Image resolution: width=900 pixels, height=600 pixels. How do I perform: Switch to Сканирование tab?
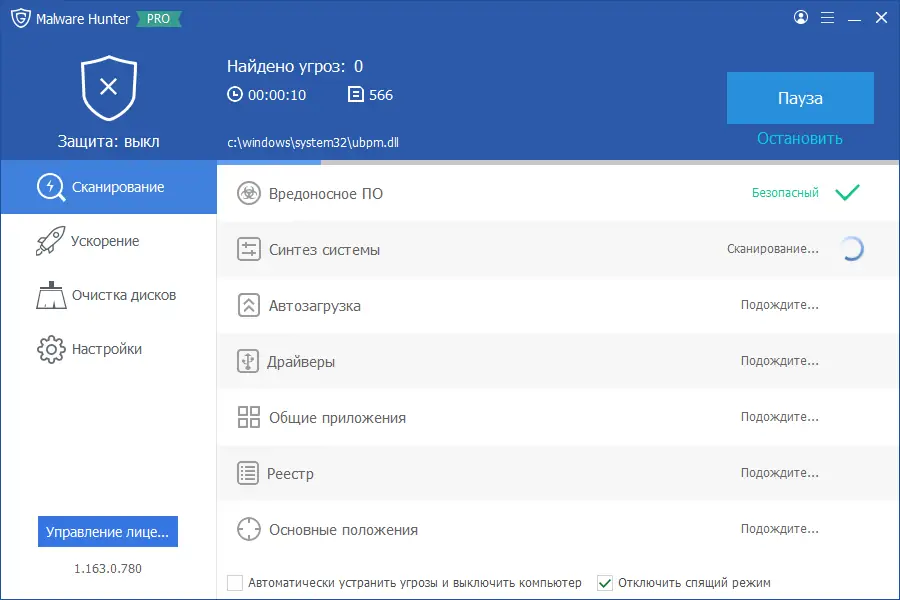pos(108,187)
